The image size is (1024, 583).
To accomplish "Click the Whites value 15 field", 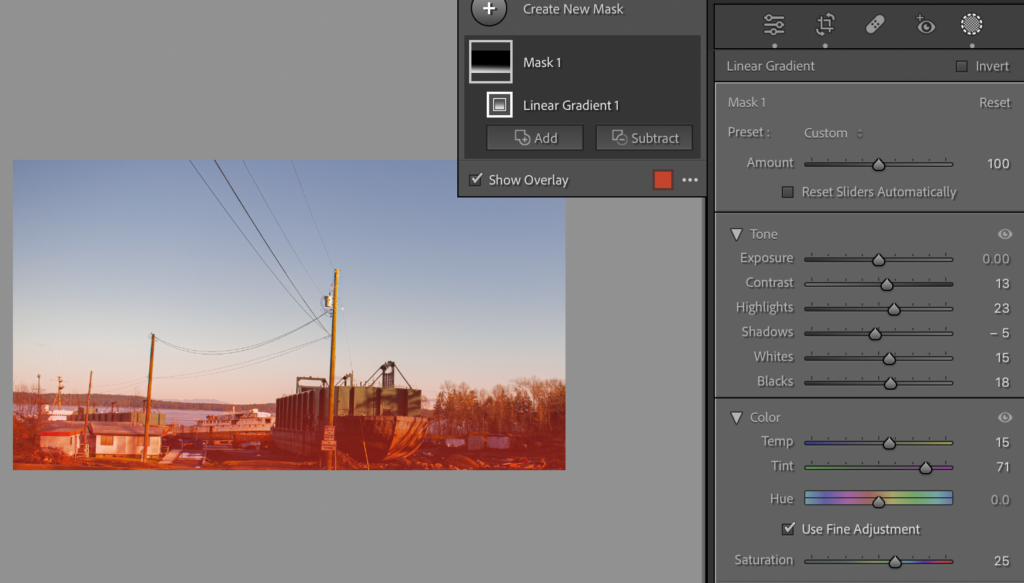I will click(x=1002, y=358).
